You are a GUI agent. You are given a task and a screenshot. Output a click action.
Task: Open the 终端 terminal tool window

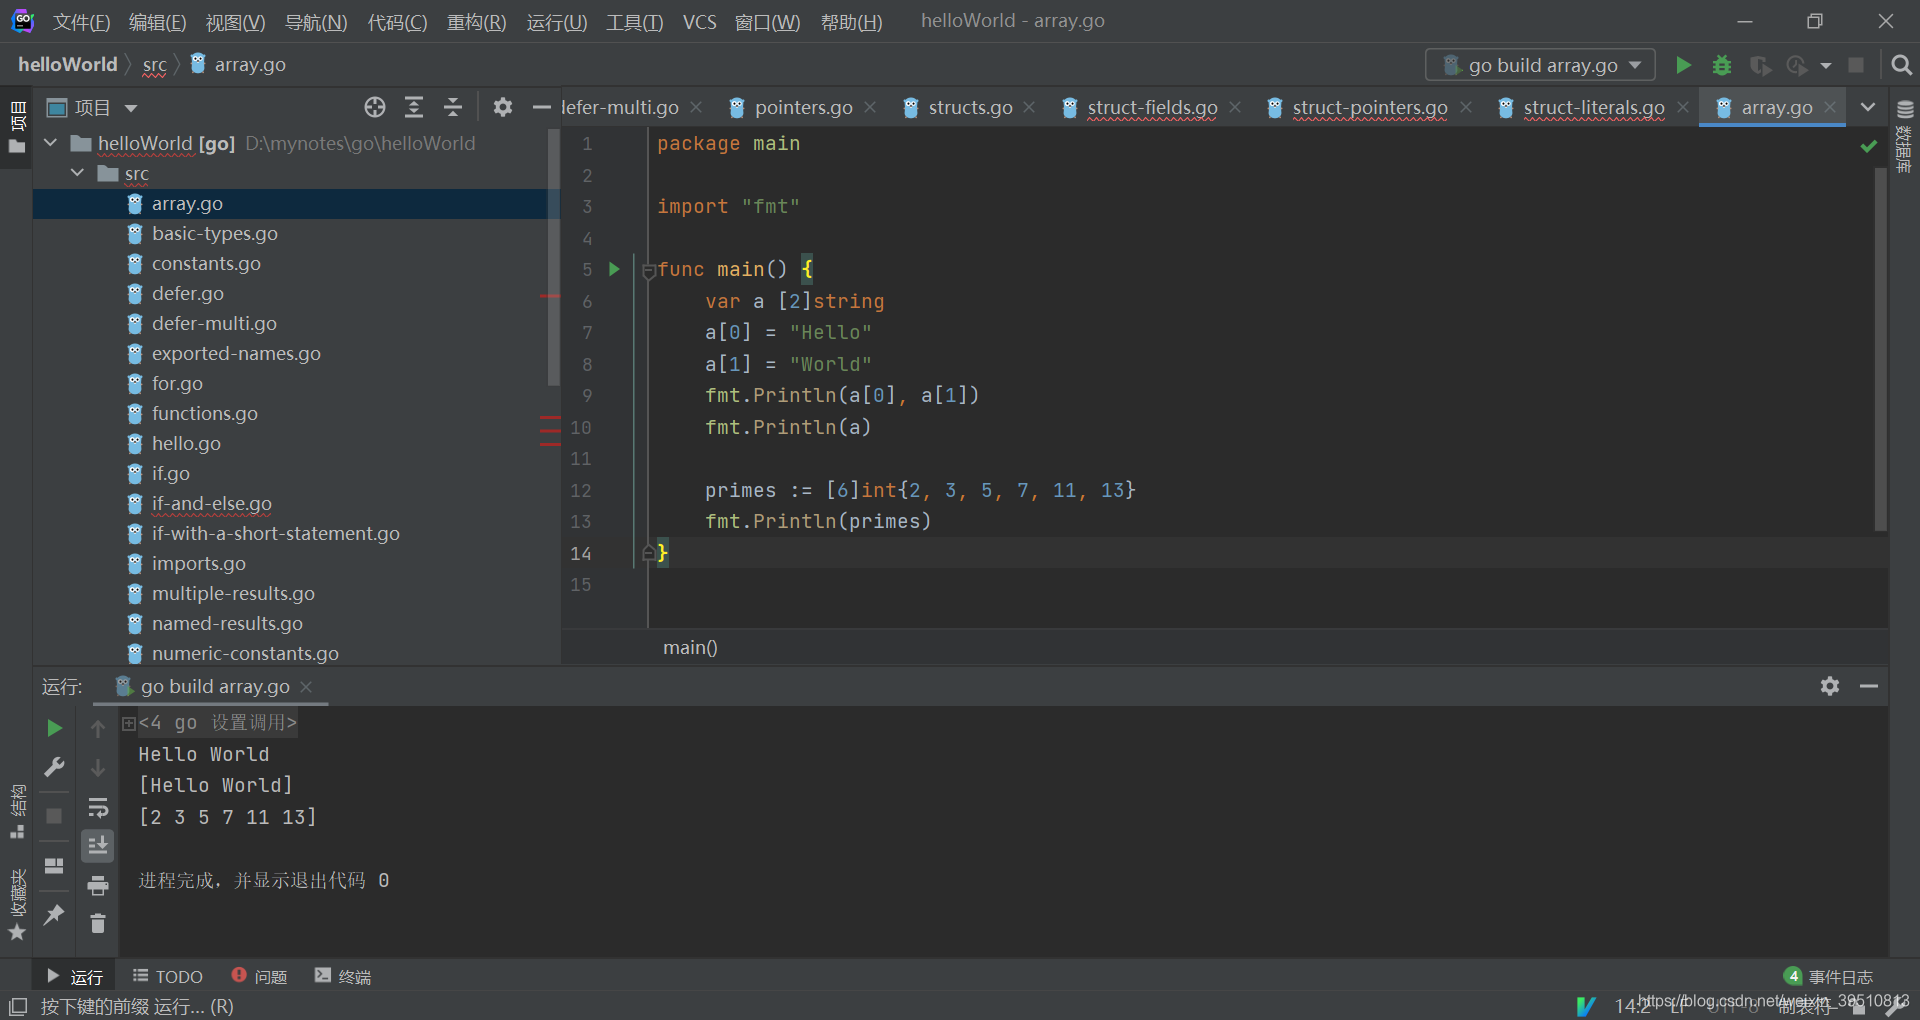[343, 976]
